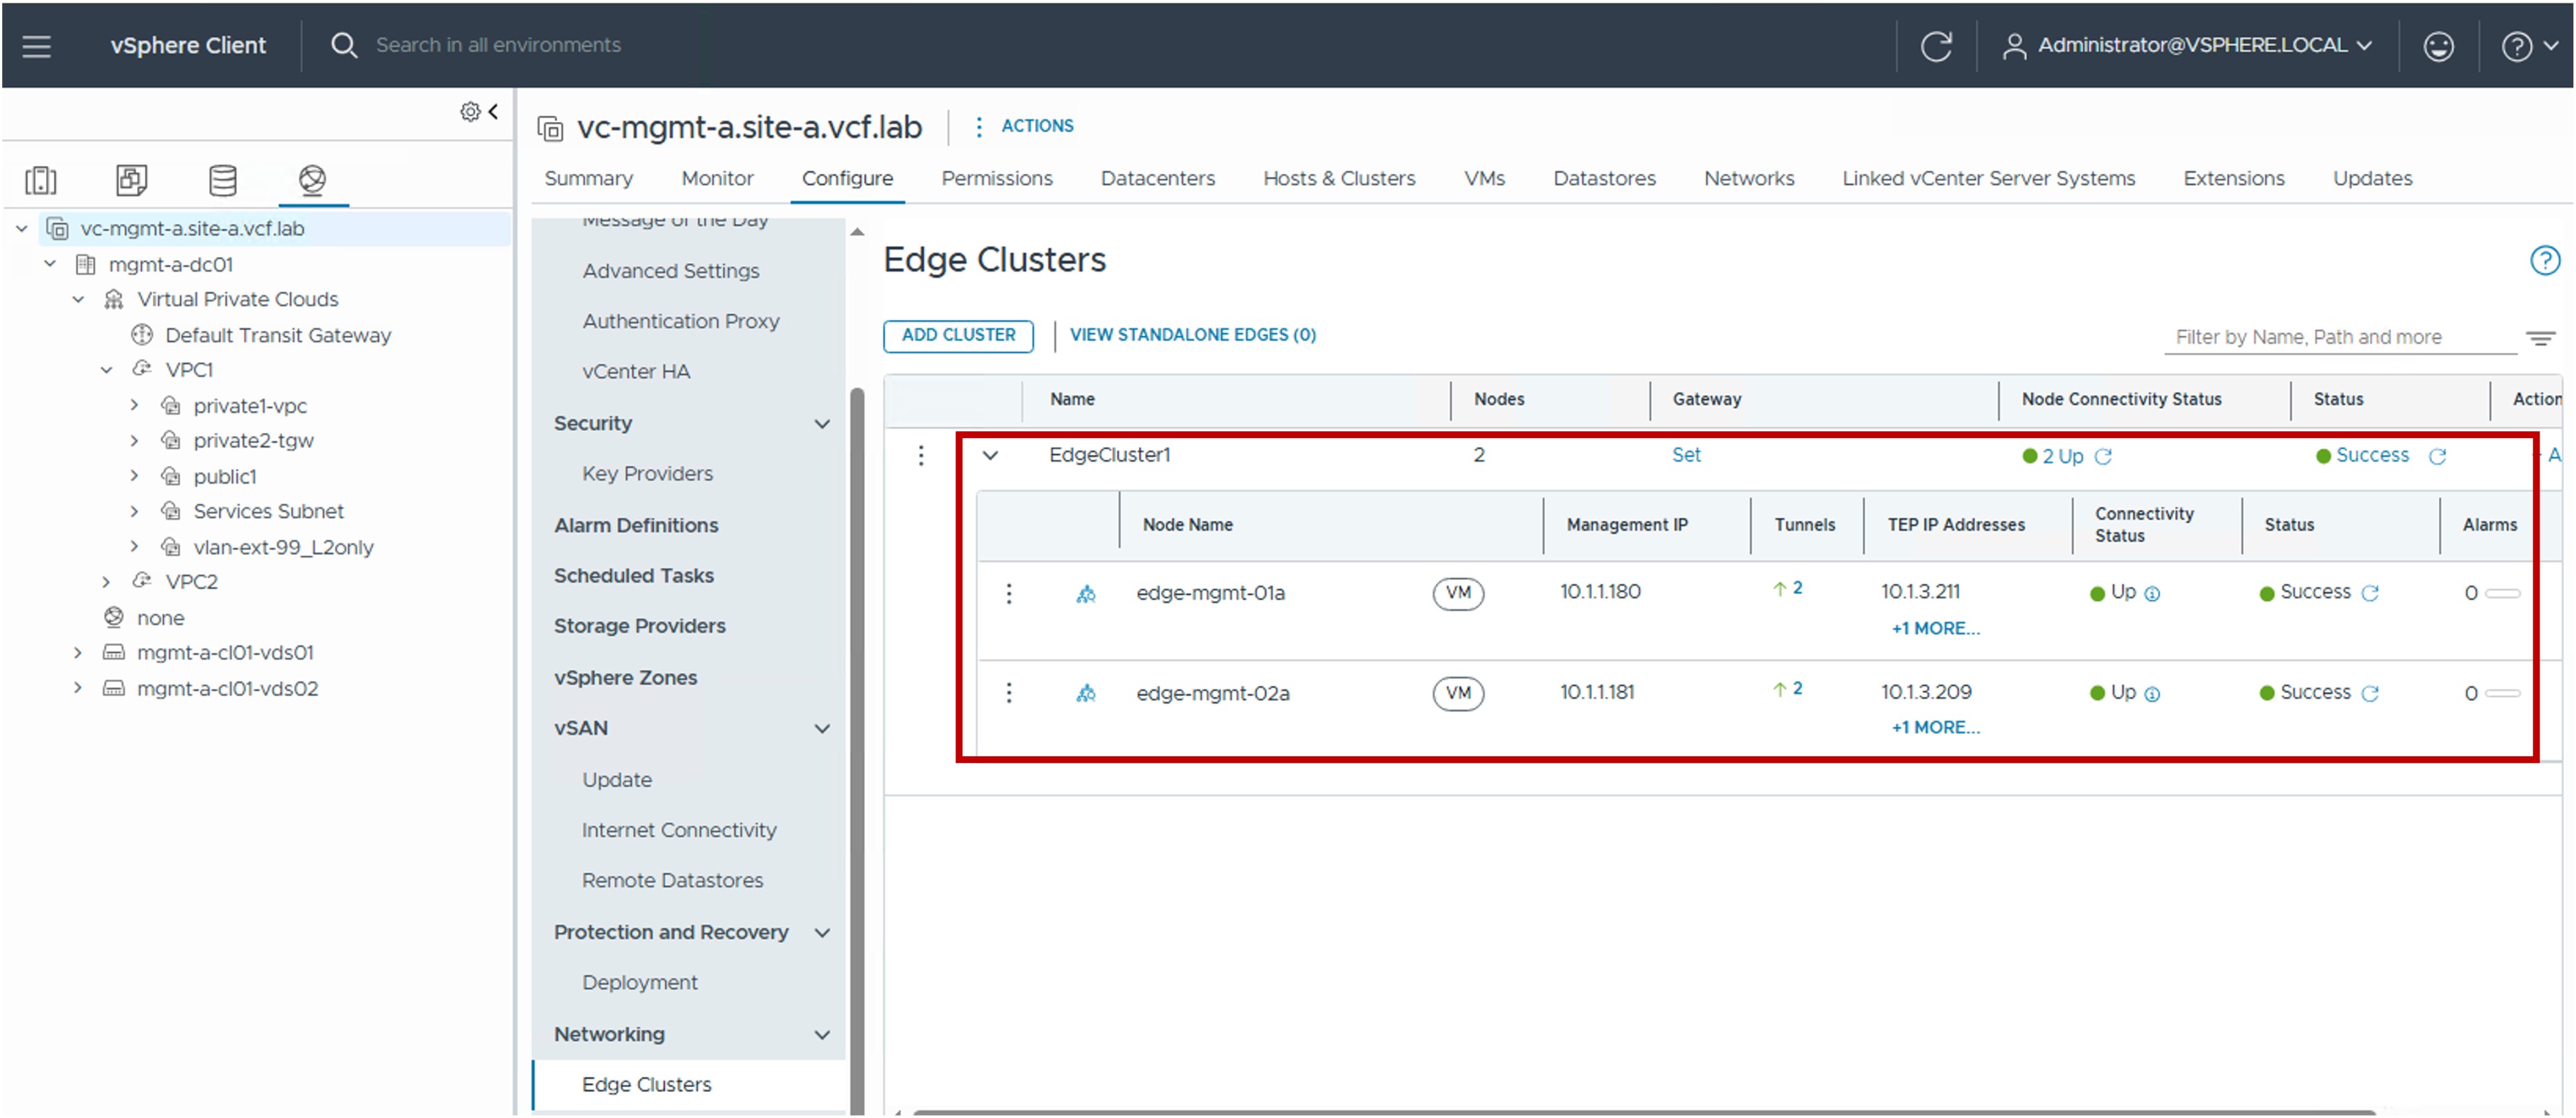Image resolution: width=2576 pixels, height=1118 pixels.
Task: Refresh edge-mgmt-02a Success status
Action: click(2369, 694)
